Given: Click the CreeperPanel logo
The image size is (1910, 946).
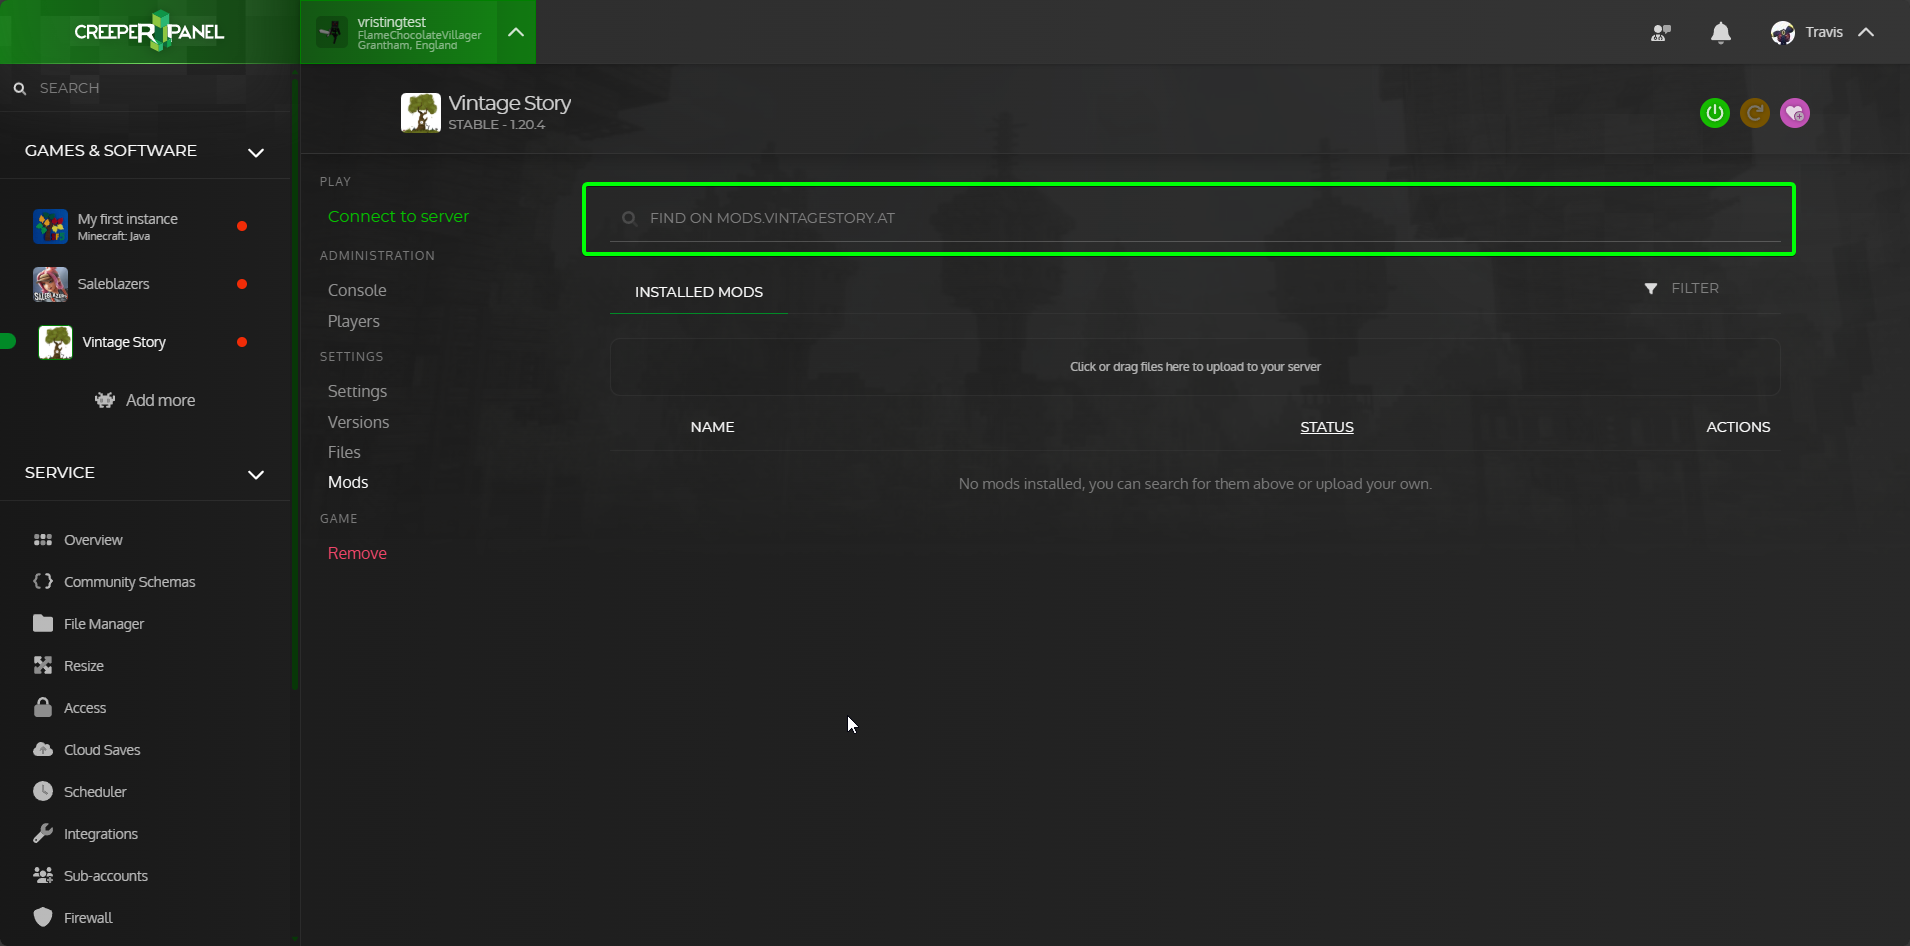Looking at the screenshot, I should (149, 32).
